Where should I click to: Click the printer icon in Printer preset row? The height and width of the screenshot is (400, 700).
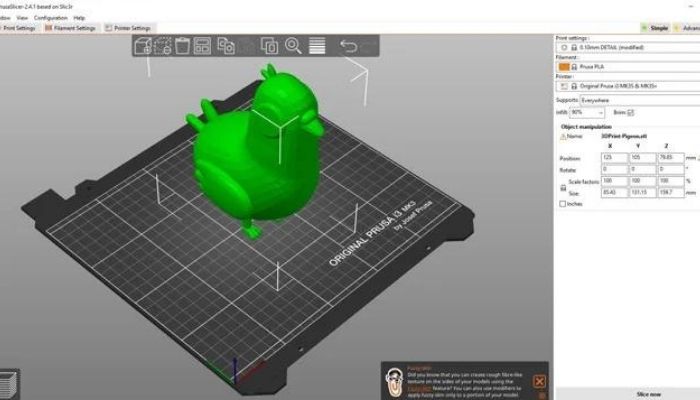tap(564, 86)
